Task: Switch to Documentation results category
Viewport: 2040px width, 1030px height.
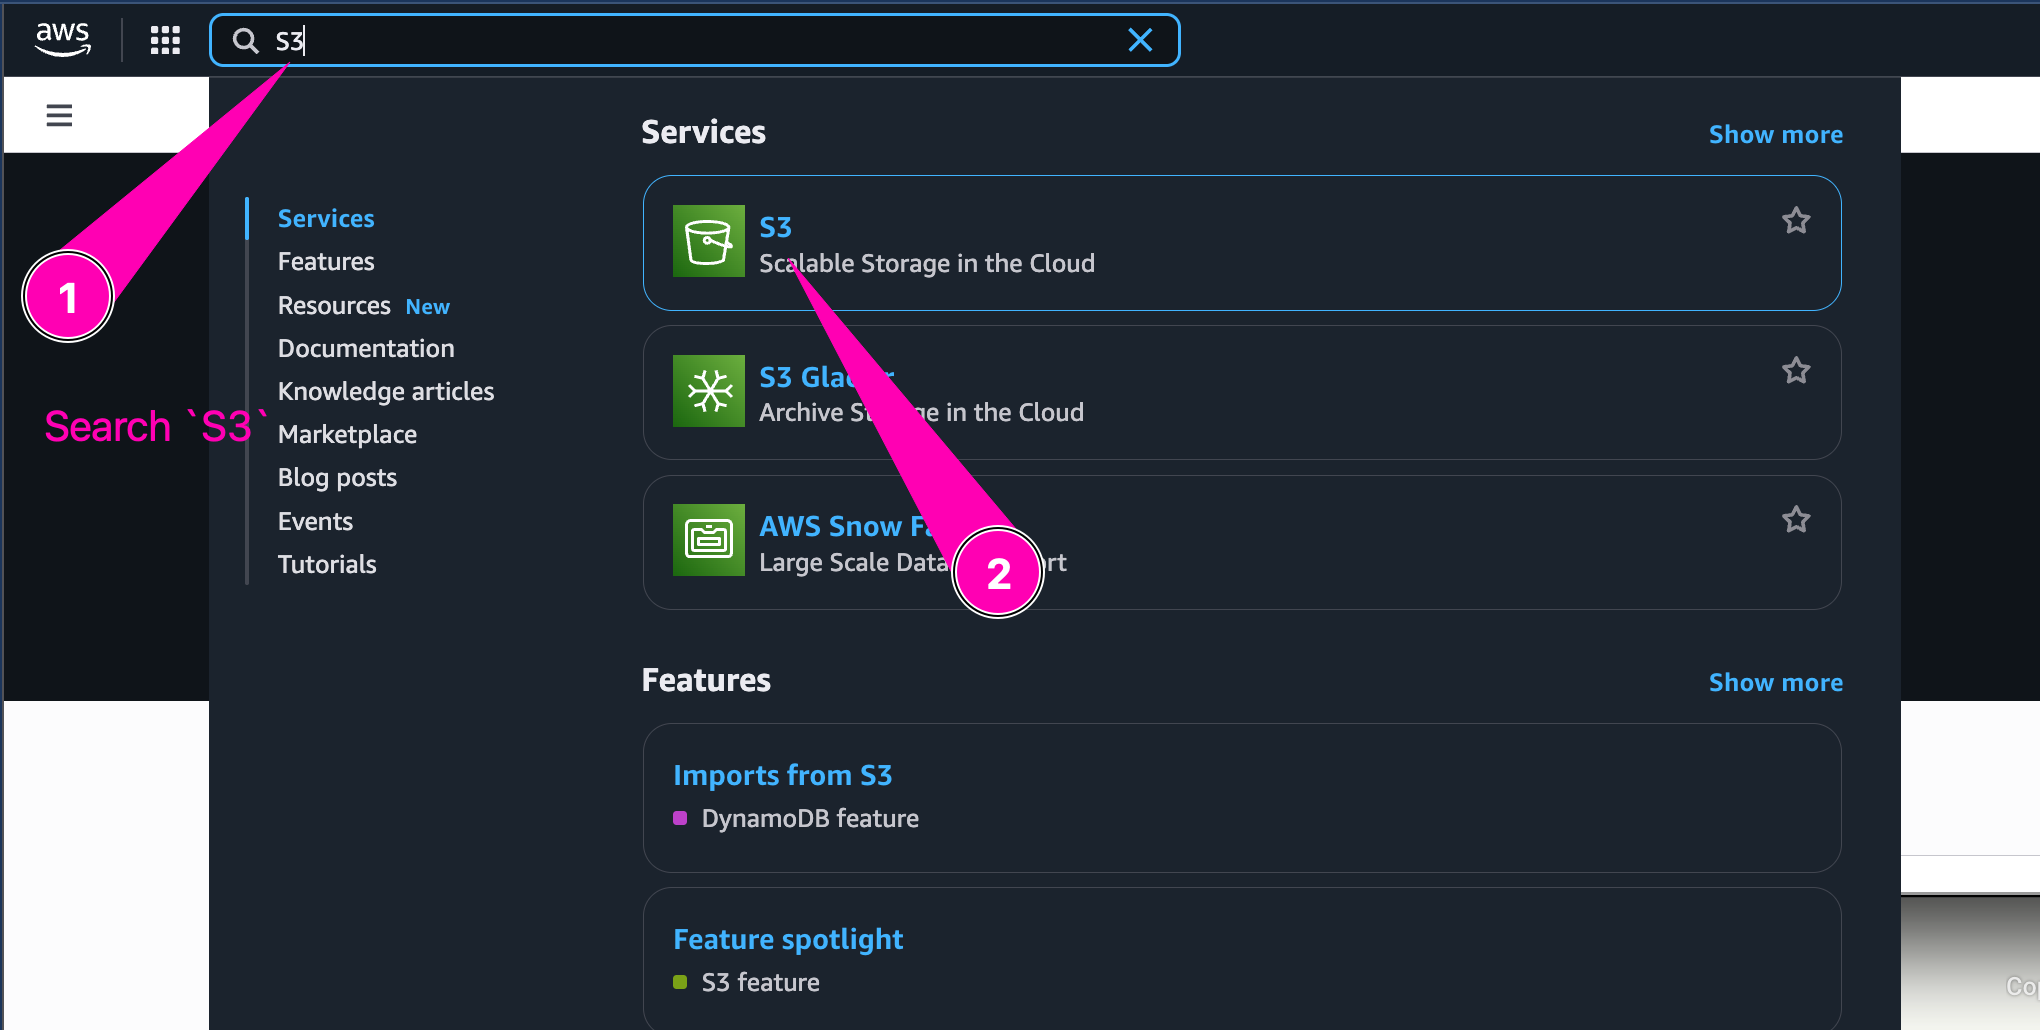Action: pos(366,348)
